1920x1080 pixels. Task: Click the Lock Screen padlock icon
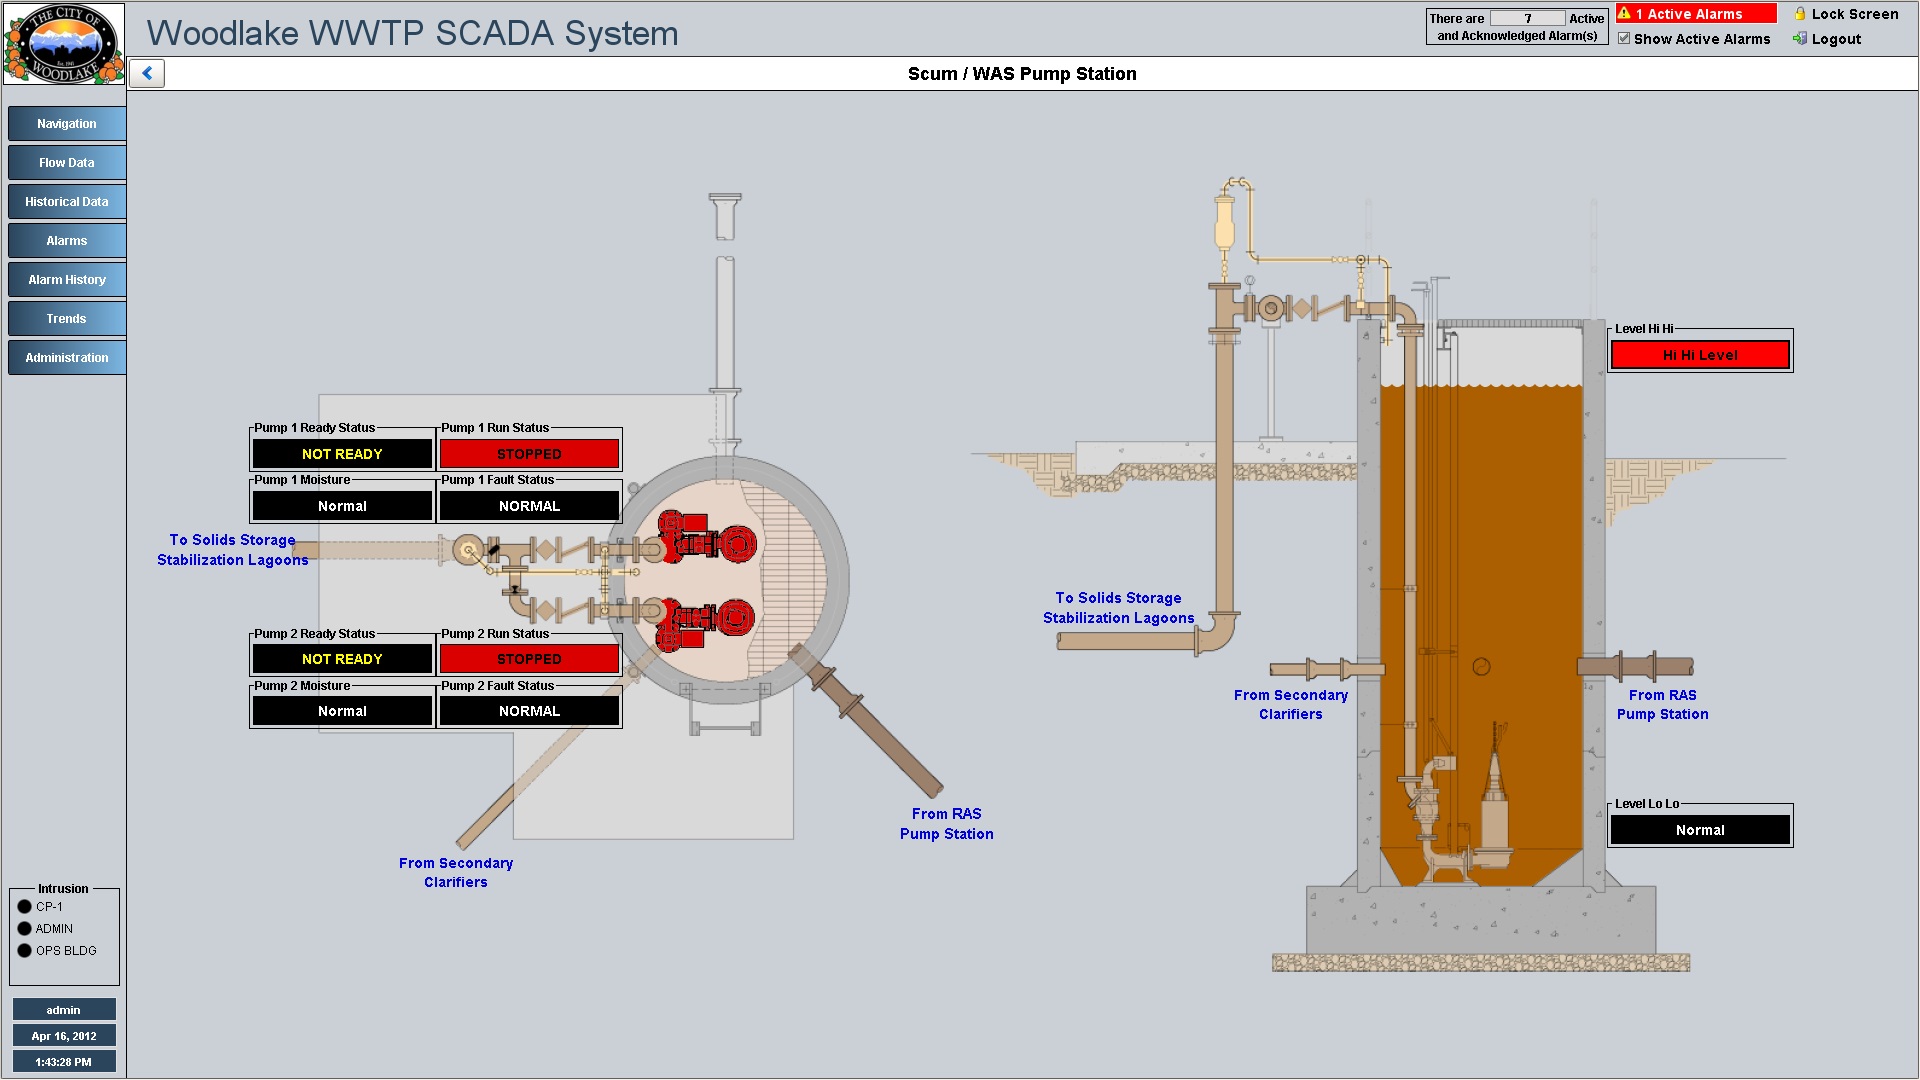point(1800,14)
